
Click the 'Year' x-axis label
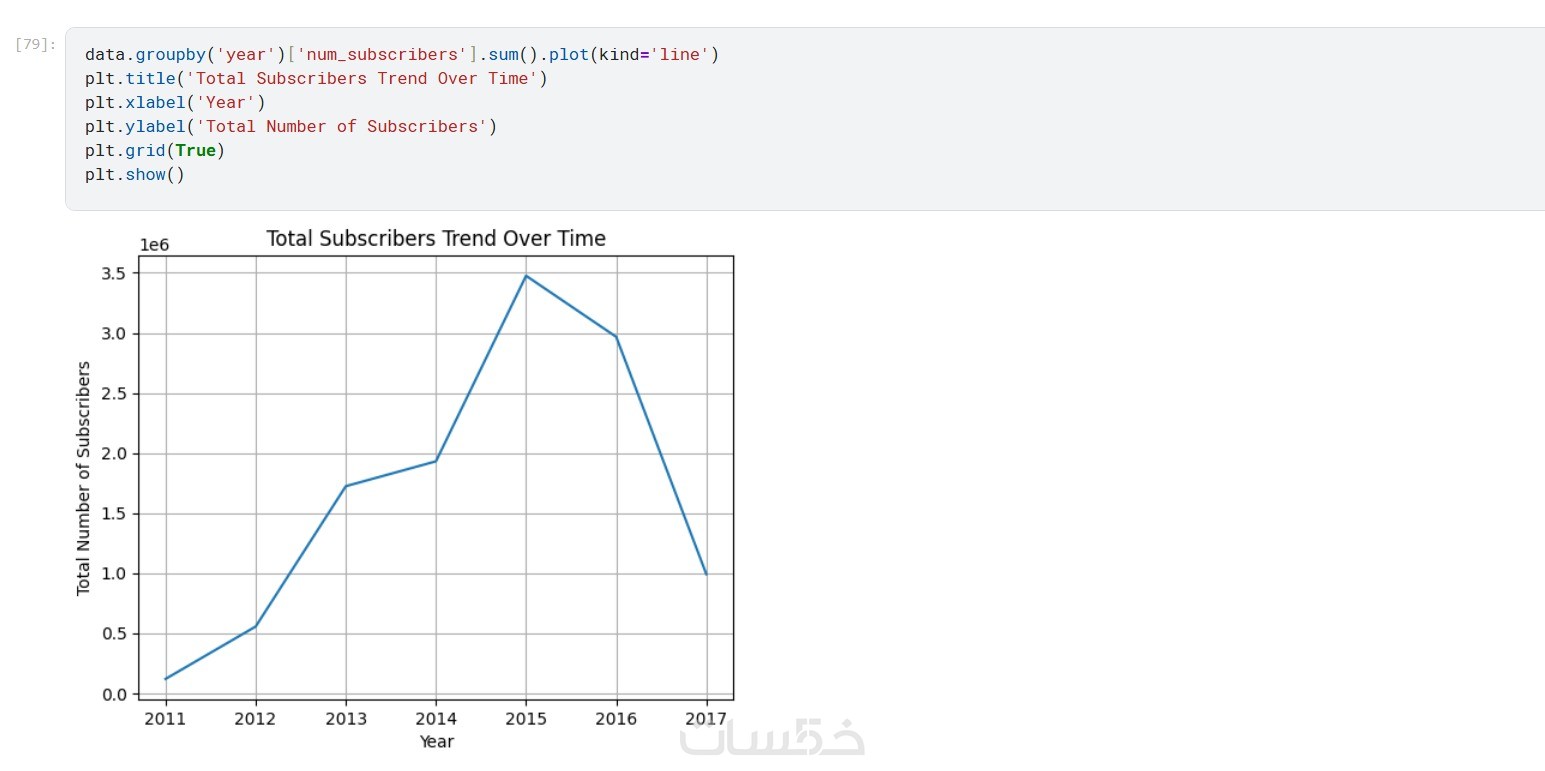coord(436,742)
